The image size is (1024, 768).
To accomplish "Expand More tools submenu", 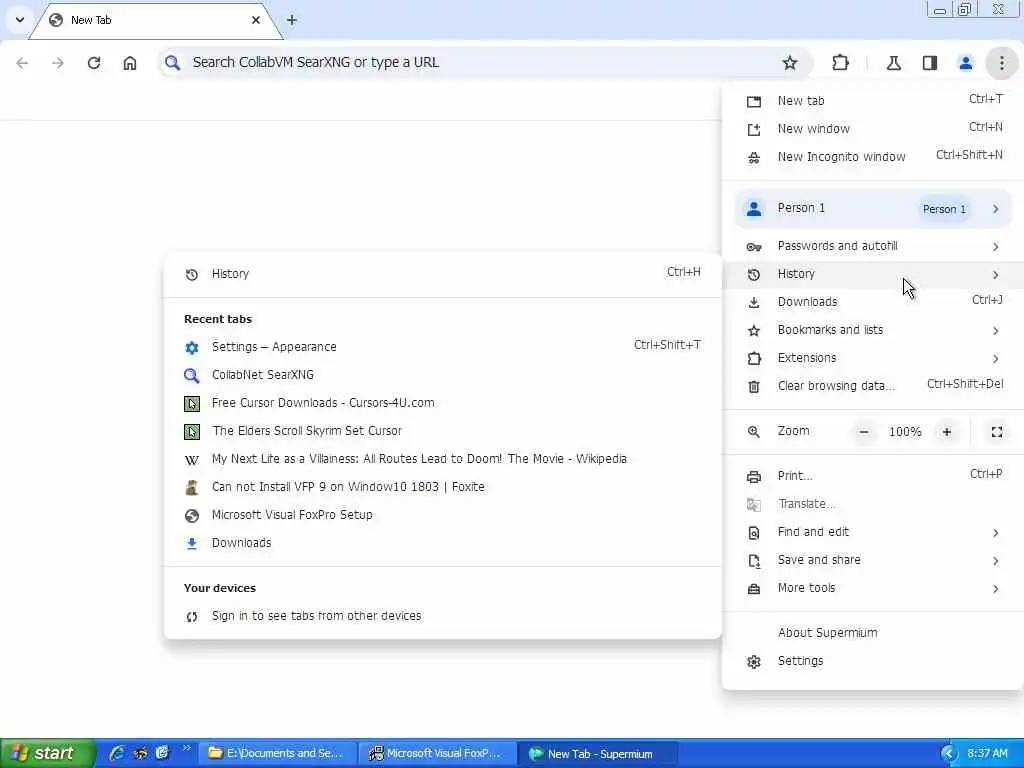I will (x=873, y=588).
